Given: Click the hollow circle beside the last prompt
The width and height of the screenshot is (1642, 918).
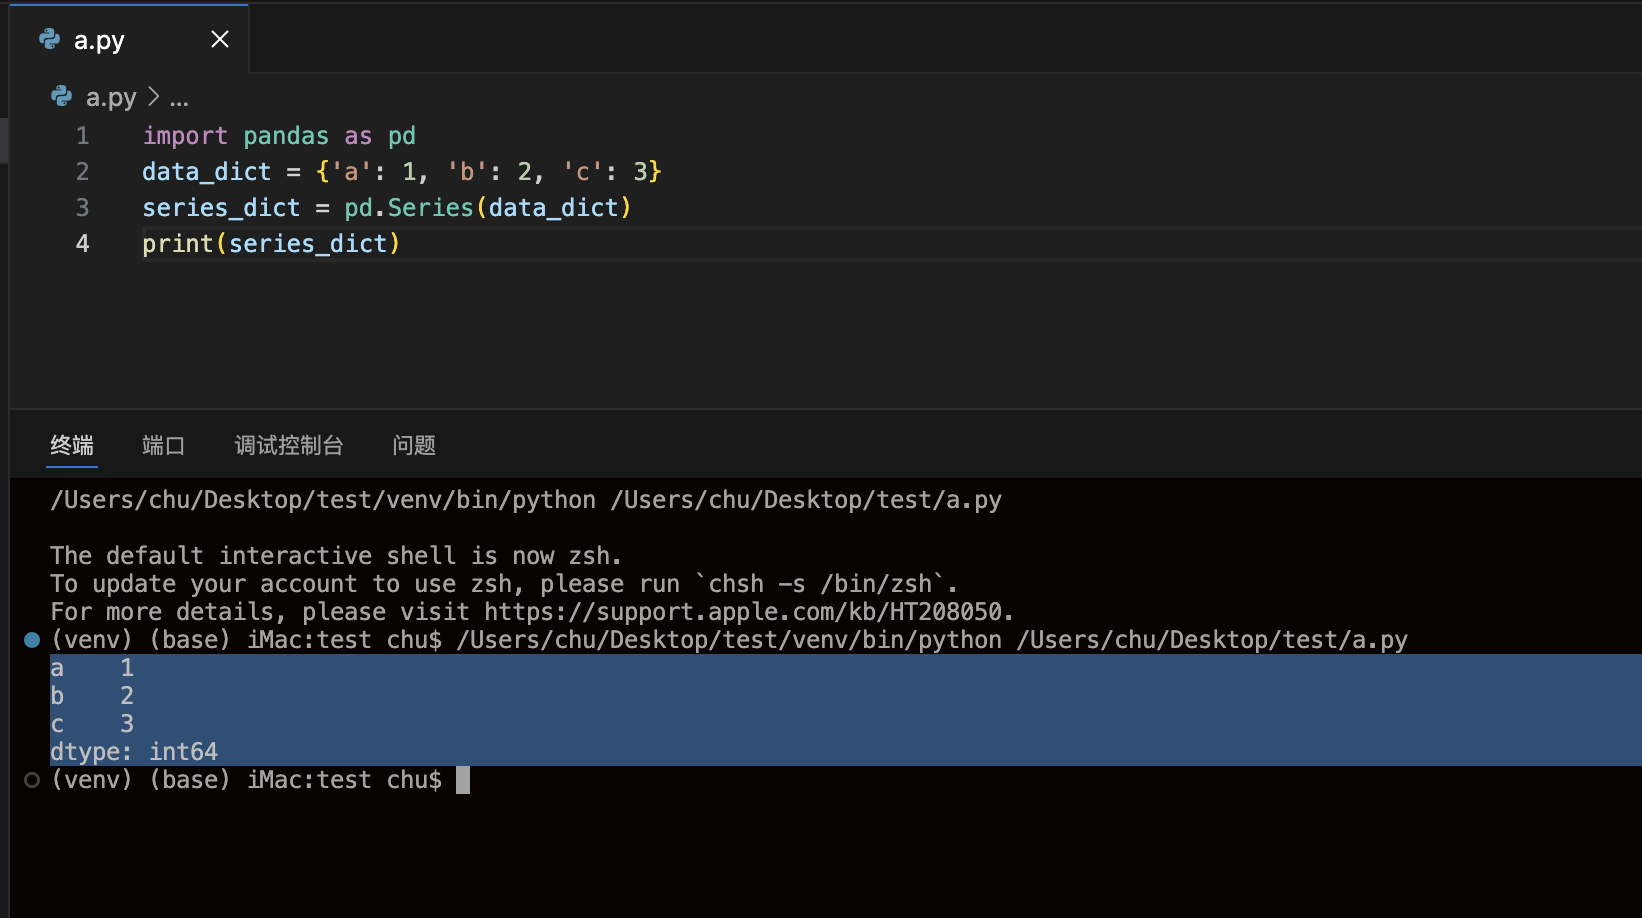Looking at the screenshot, I should click(x=32, y=780).
